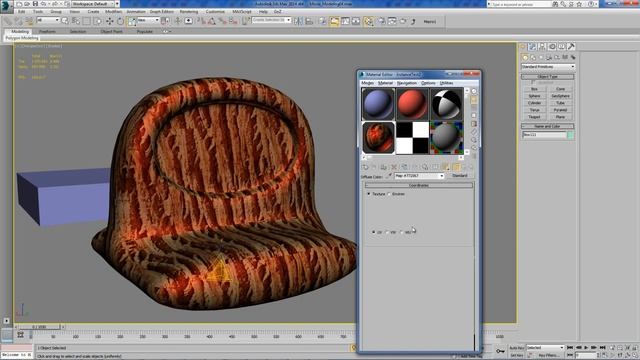This screenshot has height=360, width=640.
Task: Collapse the Object Type rollout
Action: [548, 77]
